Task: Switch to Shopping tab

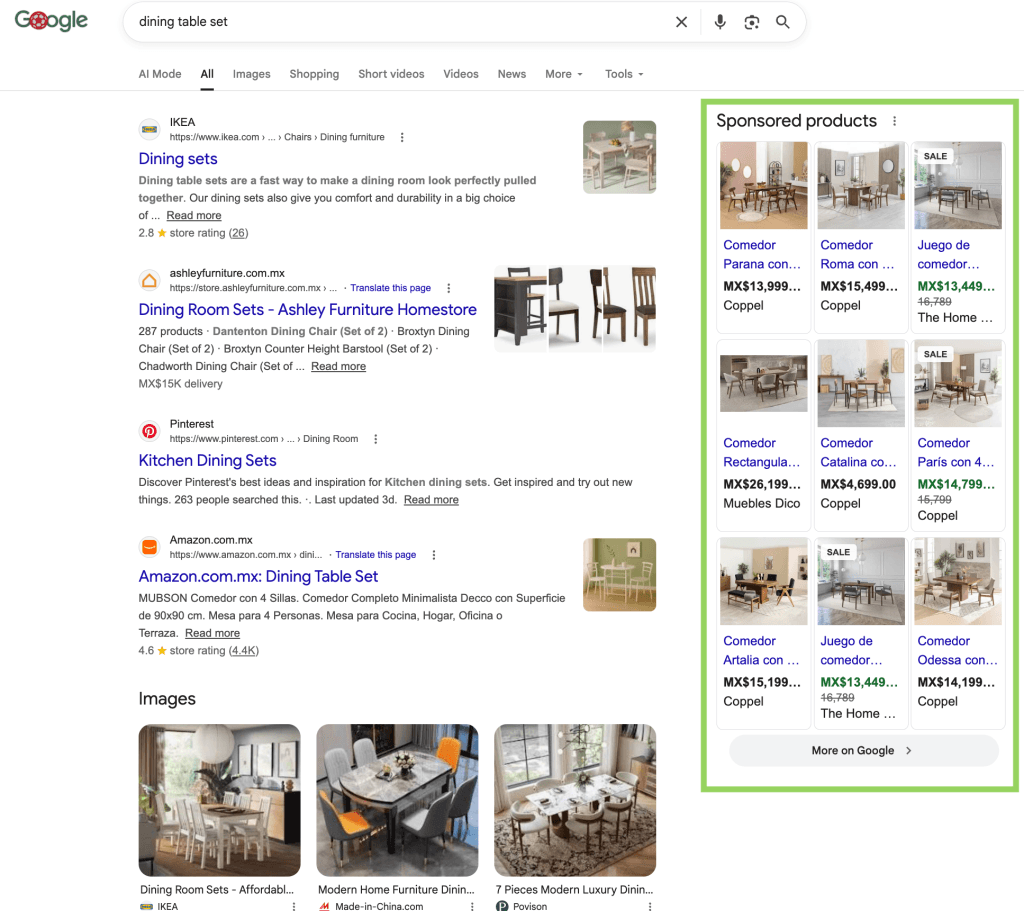Action: pyautogui.click(x=314, y=74)
